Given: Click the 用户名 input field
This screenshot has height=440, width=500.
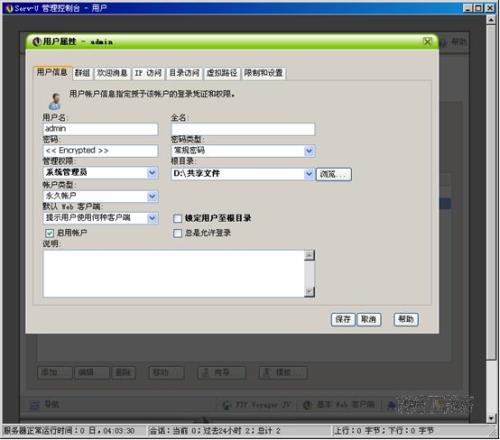Looking at the screenshot, I should pos(100,129).
